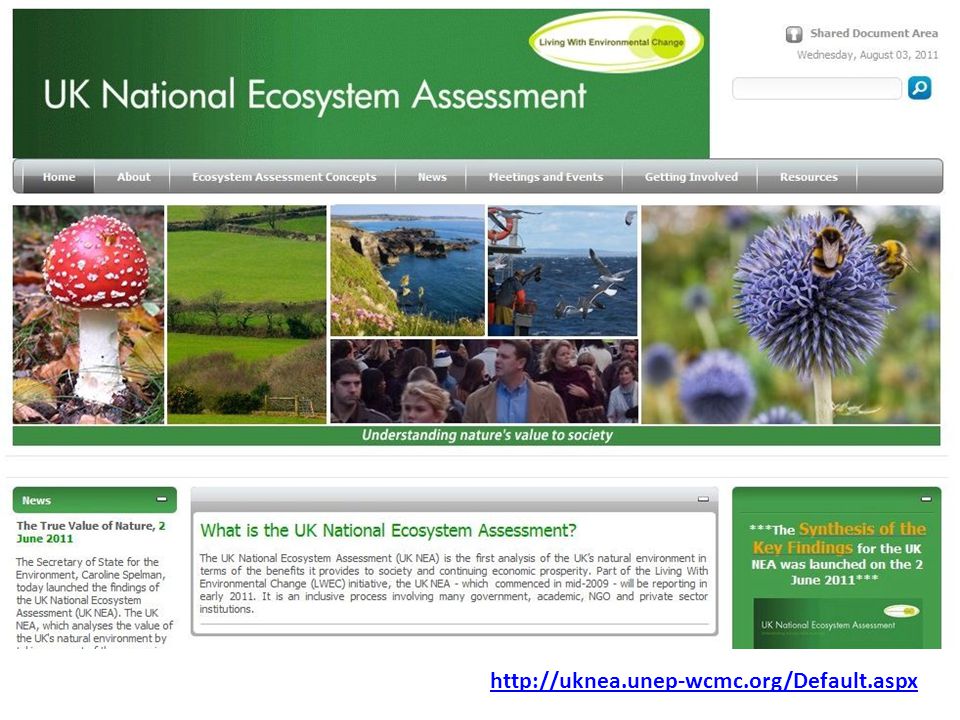Click the search magnifier button
This screenshot has height=720, width=960.
919,88
